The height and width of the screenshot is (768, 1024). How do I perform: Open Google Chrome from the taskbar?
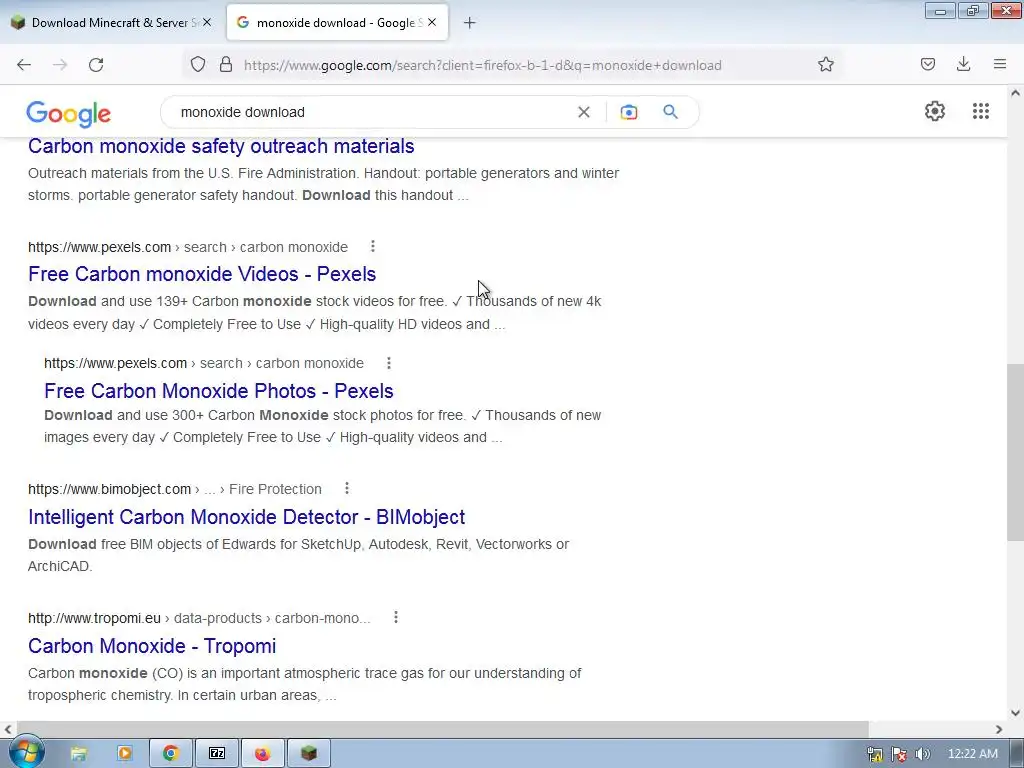(x=171, y=753)
